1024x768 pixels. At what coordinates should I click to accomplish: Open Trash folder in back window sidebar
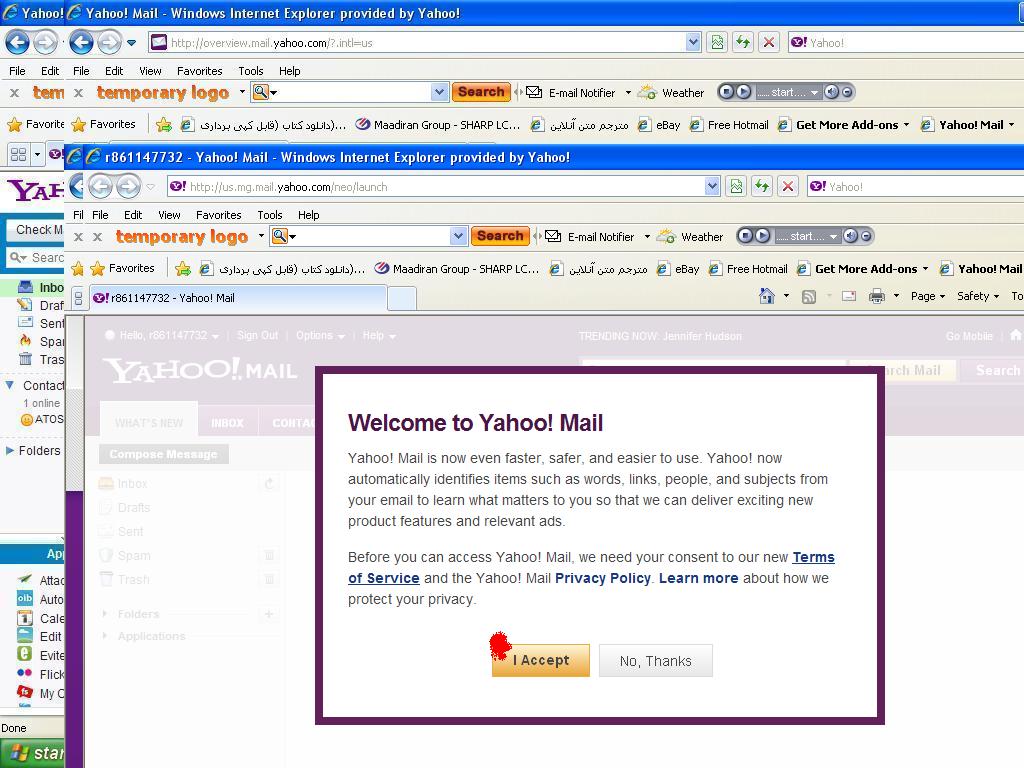[x=41, y=359]
